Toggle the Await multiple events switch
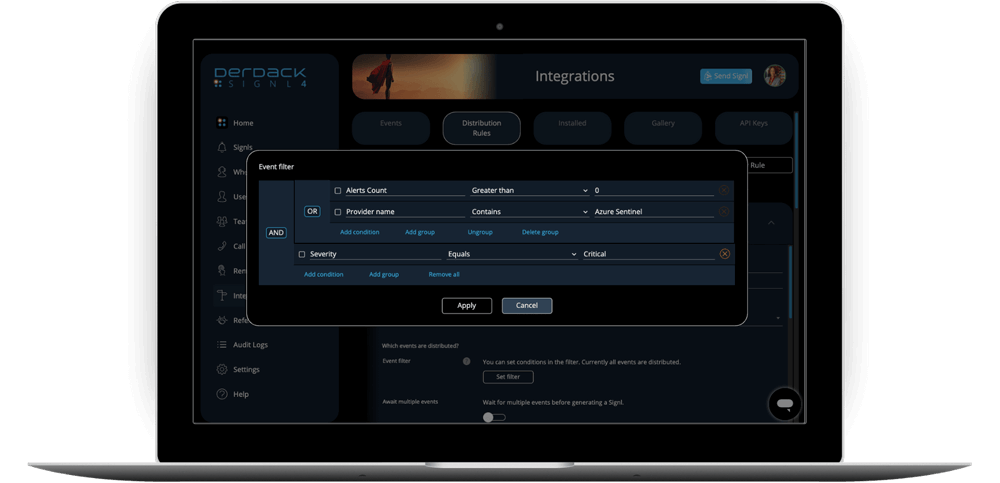The height and width of the screenshot is (483, 1000). (494, 417)
